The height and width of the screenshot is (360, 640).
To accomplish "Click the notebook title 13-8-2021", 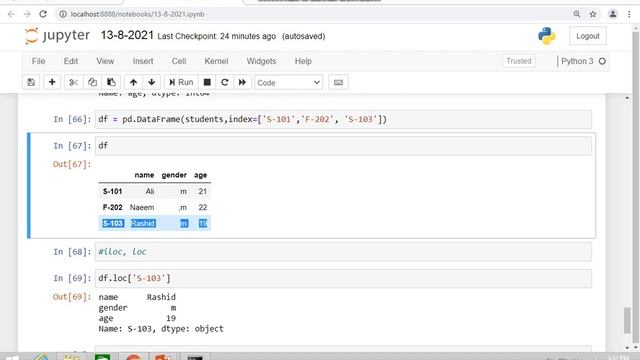I will pos(127,36).
